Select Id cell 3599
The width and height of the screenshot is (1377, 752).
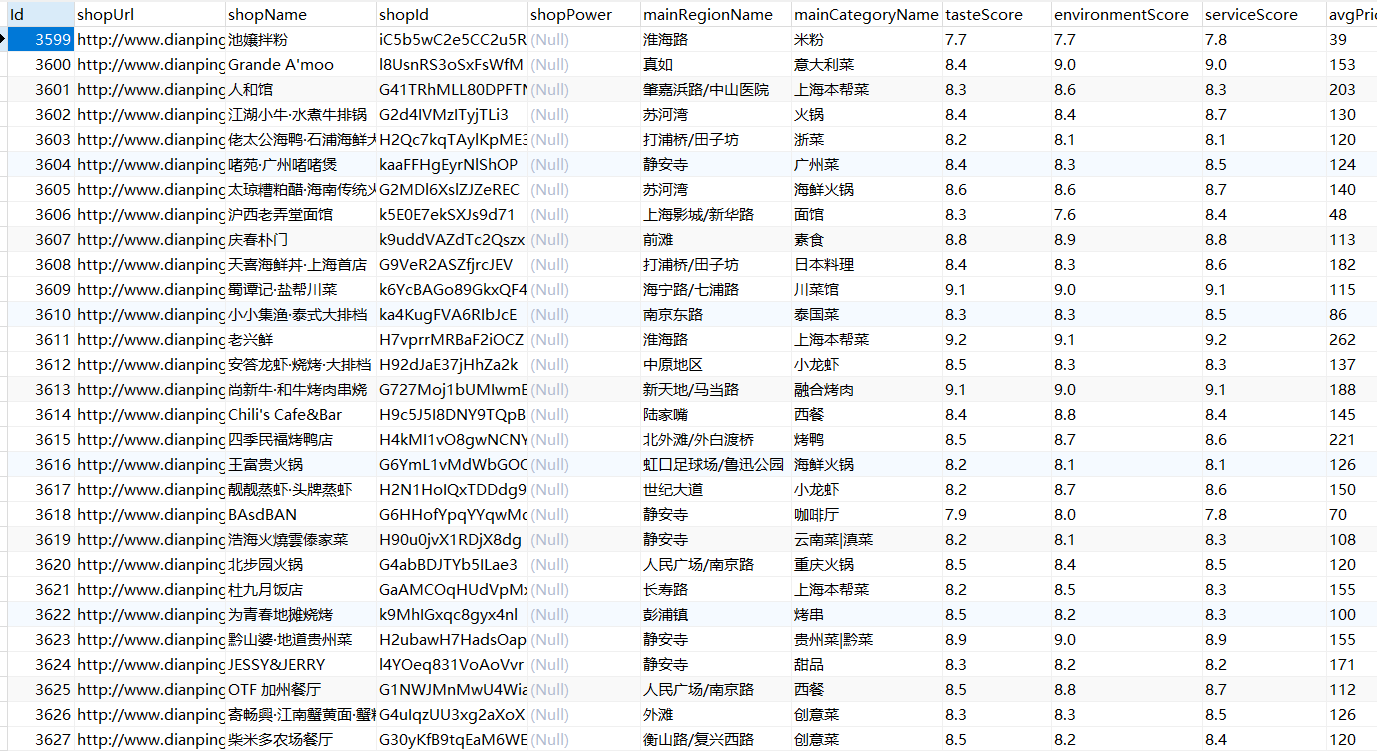tap(40, 40)
